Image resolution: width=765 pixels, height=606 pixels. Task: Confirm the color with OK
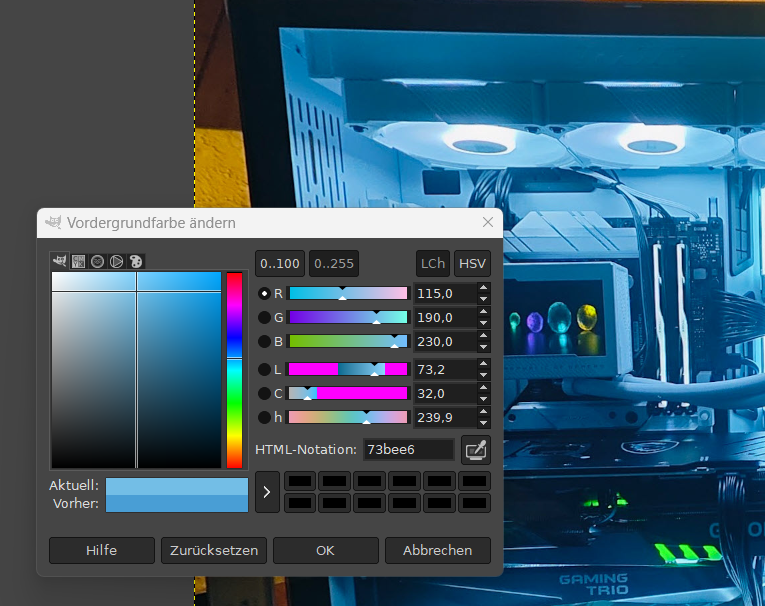pyautogui.click(x=325, y=550)
